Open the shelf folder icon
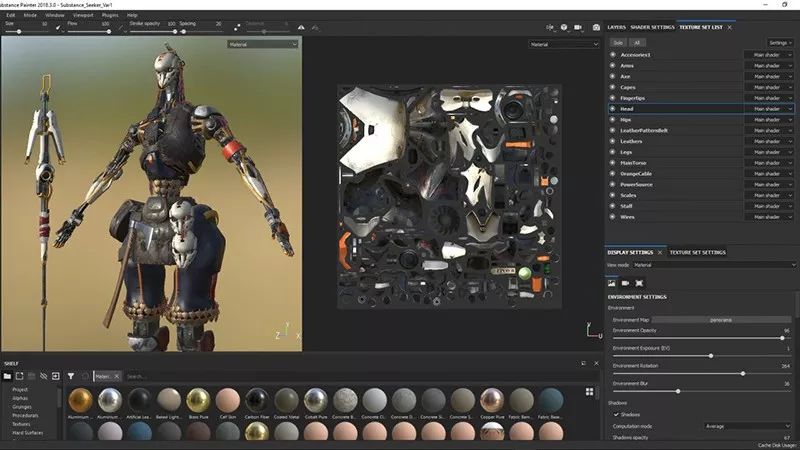The width and height of the screenshot is (800, 450). pyautogui.click(x=8, y=376)
